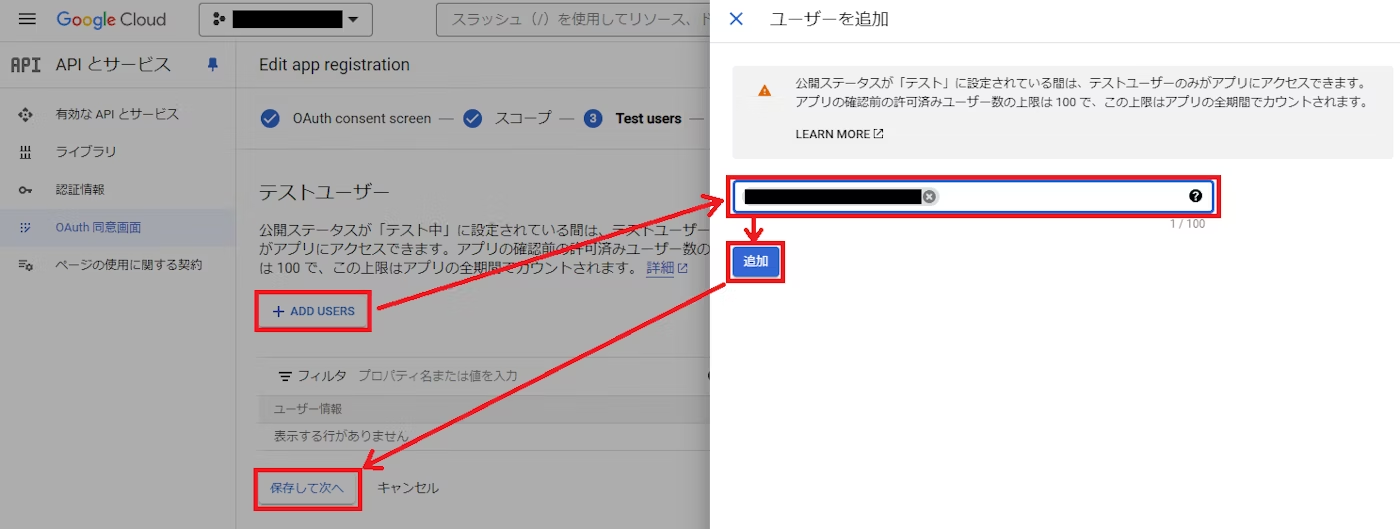
Task: Close the ユーザーを追加 panel
Action: pyautogui.click(x=737, y=19)
